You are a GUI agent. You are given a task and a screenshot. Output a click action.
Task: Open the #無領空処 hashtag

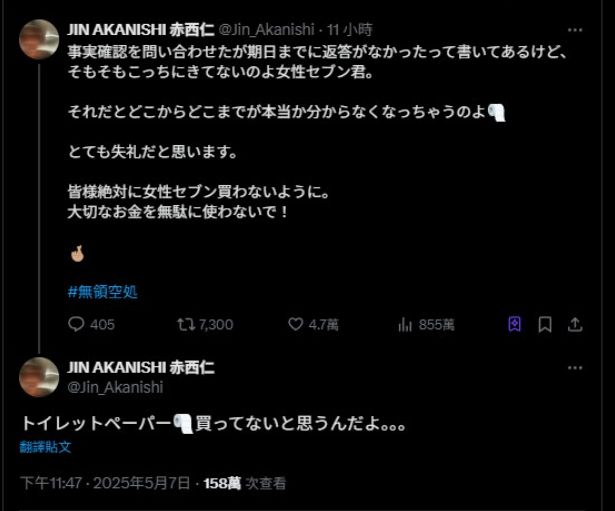[x=103, y=291]
